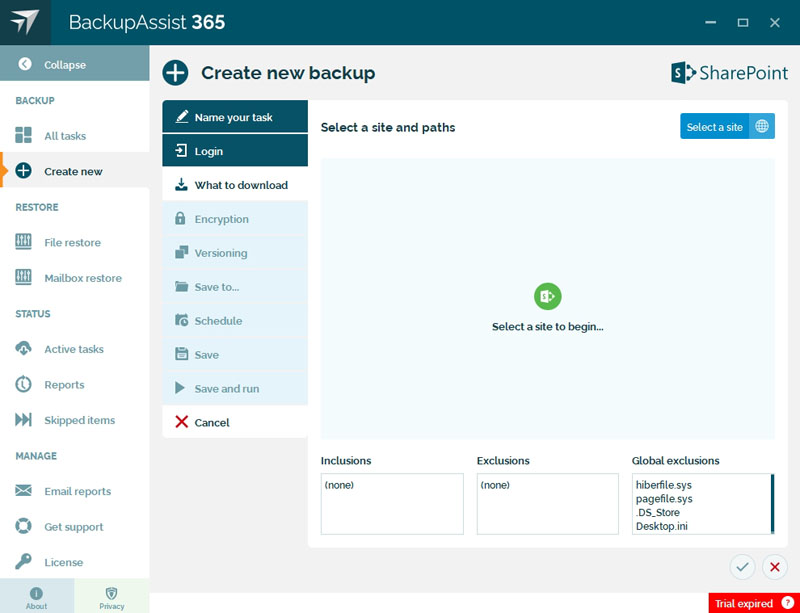Go to the Encryption step
Image resolution: width=800 pixels, height=613 pixels.
click(x=235, y=219)
